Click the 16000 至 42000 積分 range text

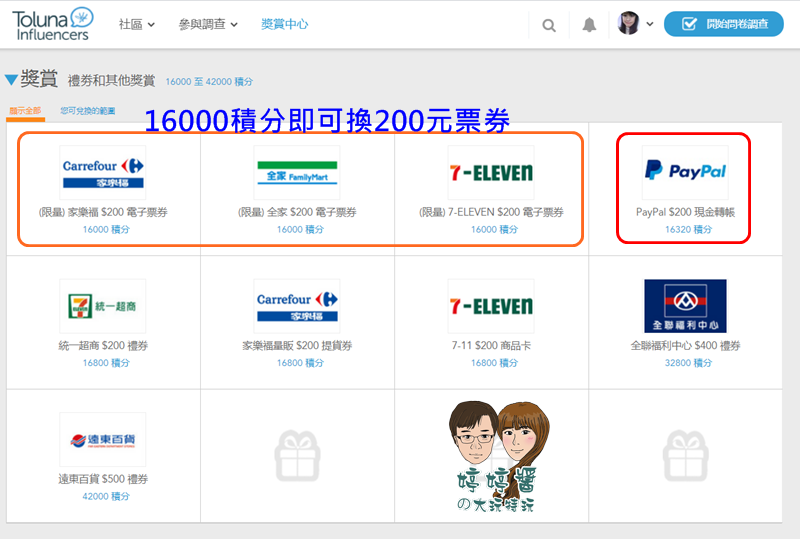209,82
